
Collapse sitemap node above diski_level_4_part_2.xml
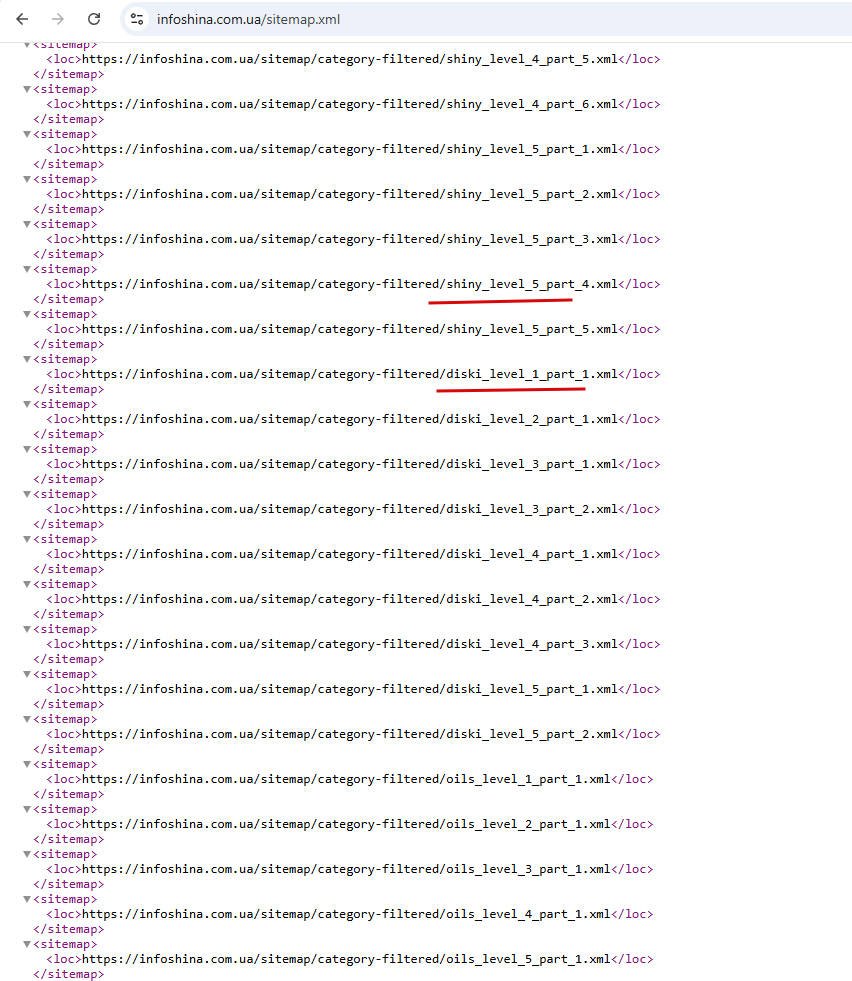click(x=27, y=584)
